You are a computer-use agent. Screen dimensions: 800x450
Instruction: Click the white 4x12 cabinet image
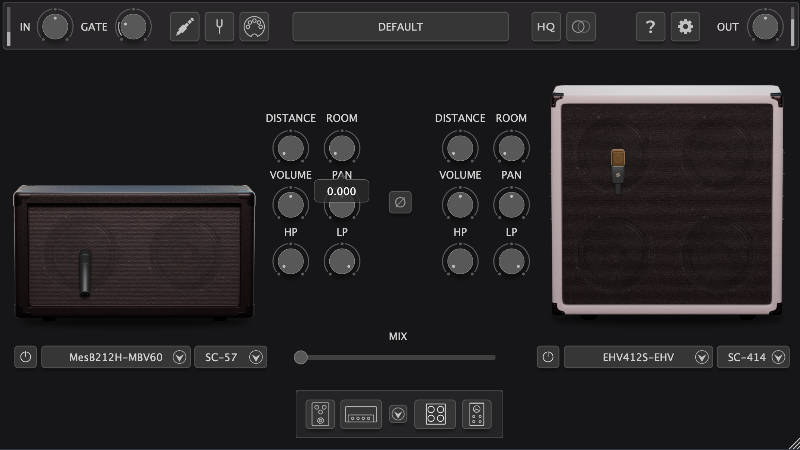pos(667,201)
